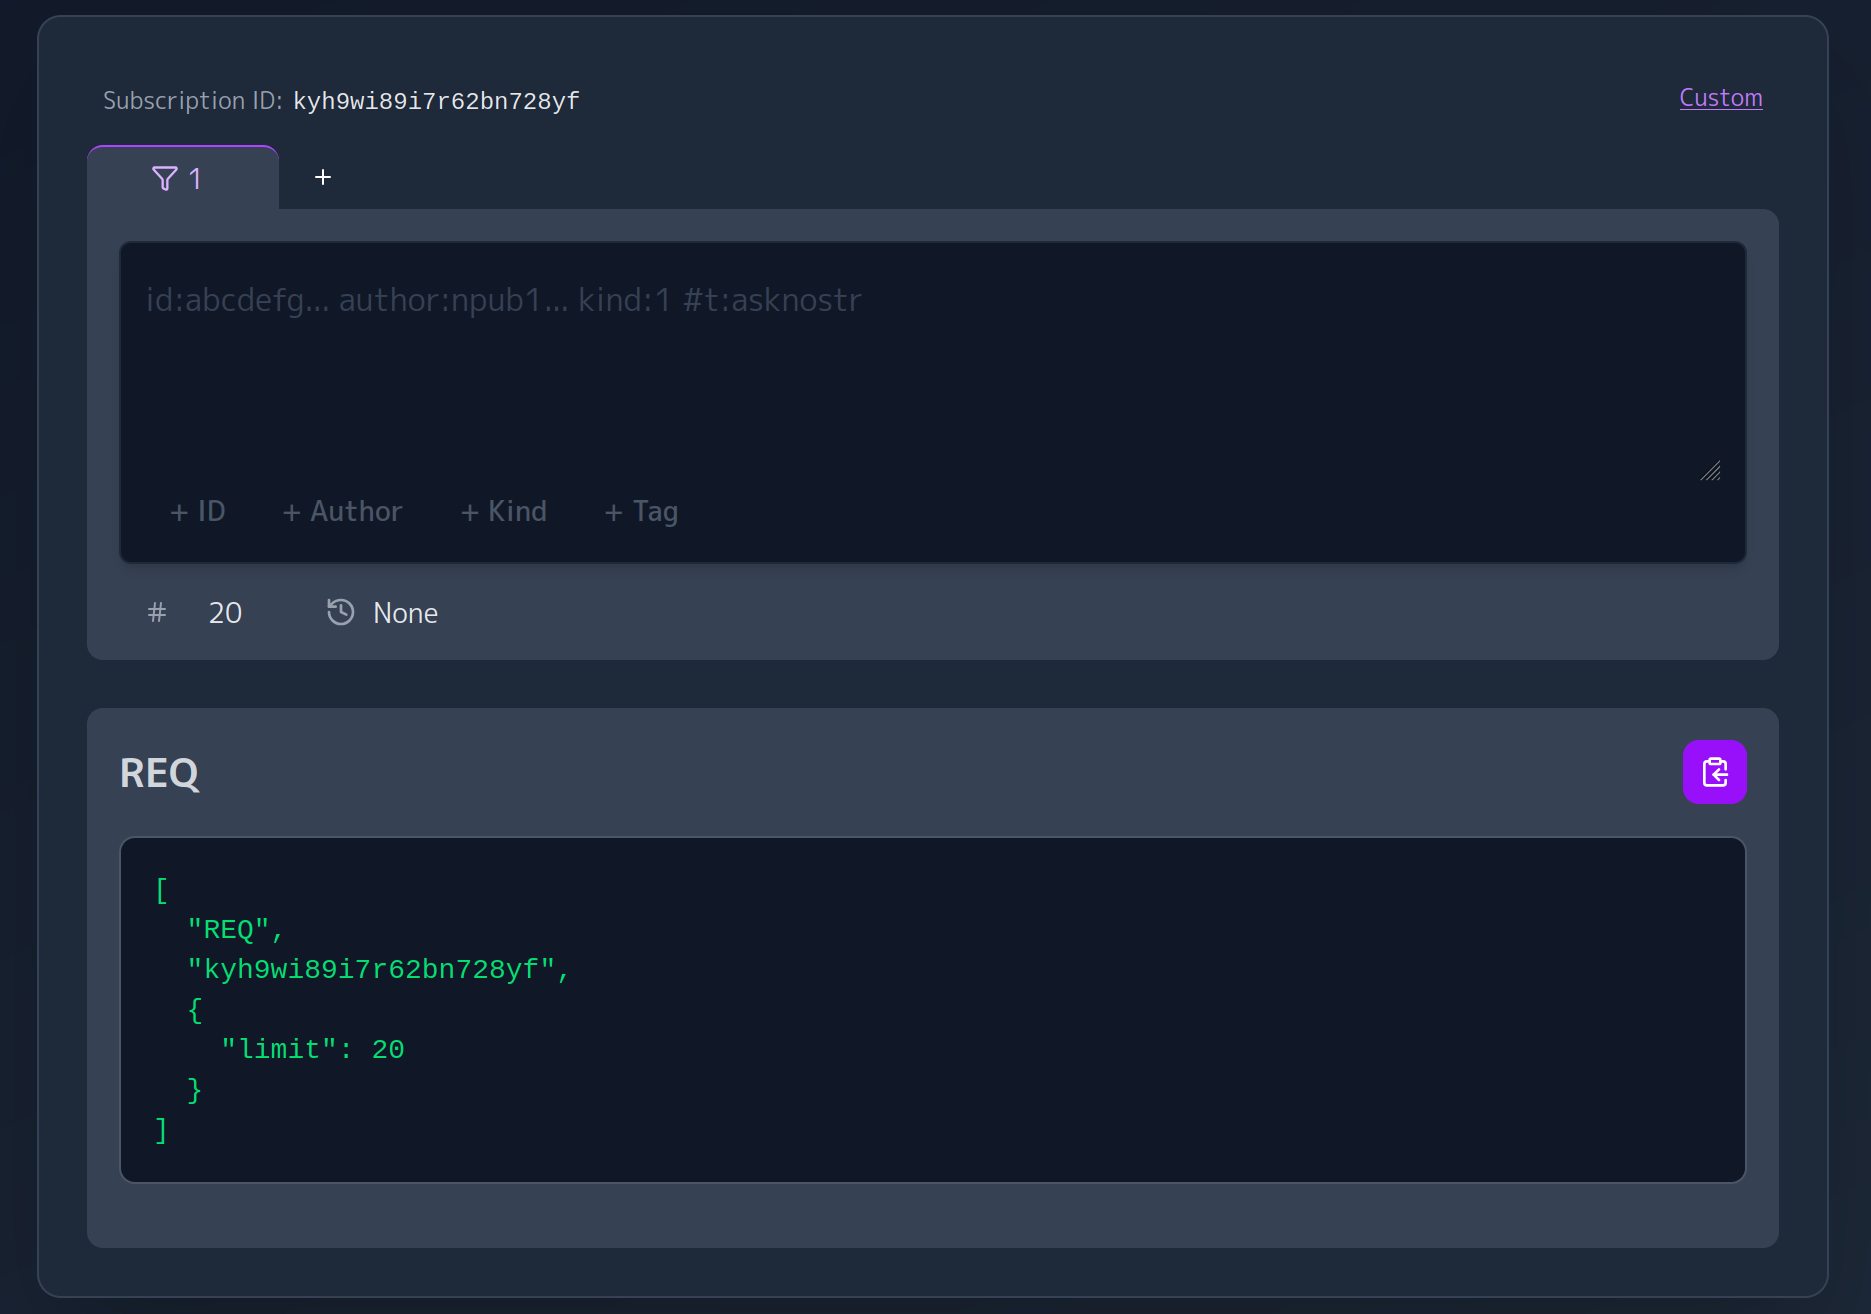This screenshot has height=1314, width=1871.
Task: Click the textarea resize handle
Action: click(x=1711, y=471)
